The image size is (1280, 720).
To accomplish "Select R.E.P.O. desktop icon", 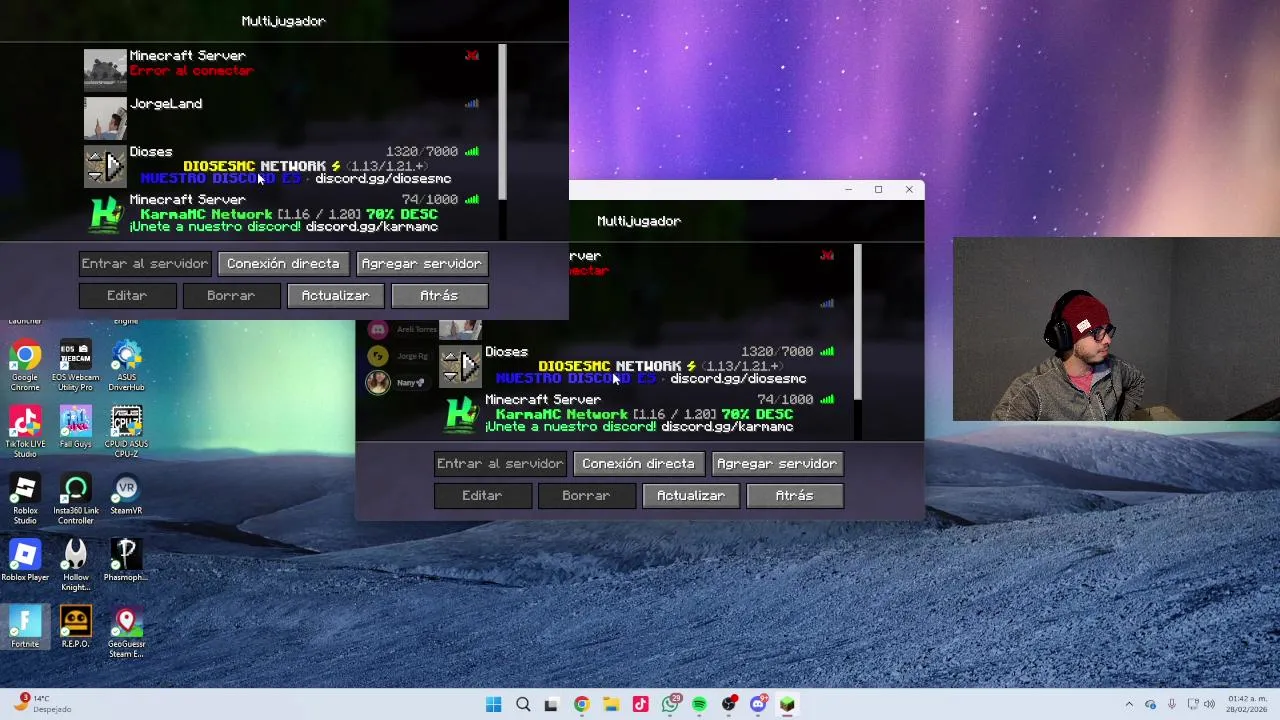I will click(x=75, y=627).
